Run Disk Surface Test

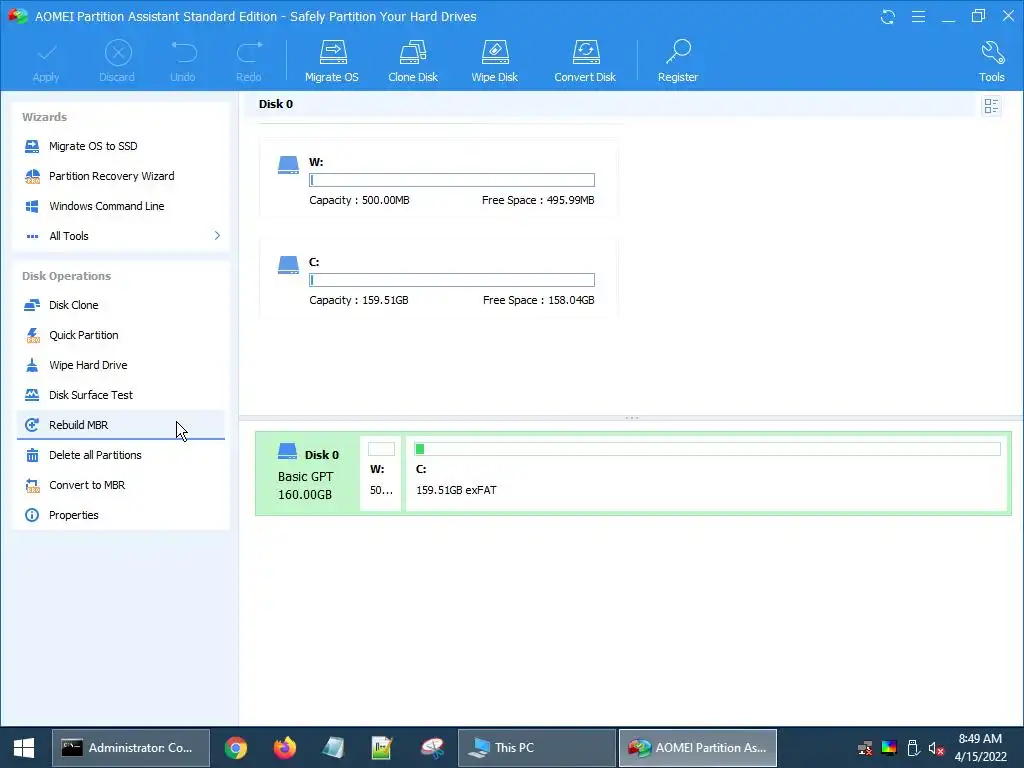click(x=120, y=395)
